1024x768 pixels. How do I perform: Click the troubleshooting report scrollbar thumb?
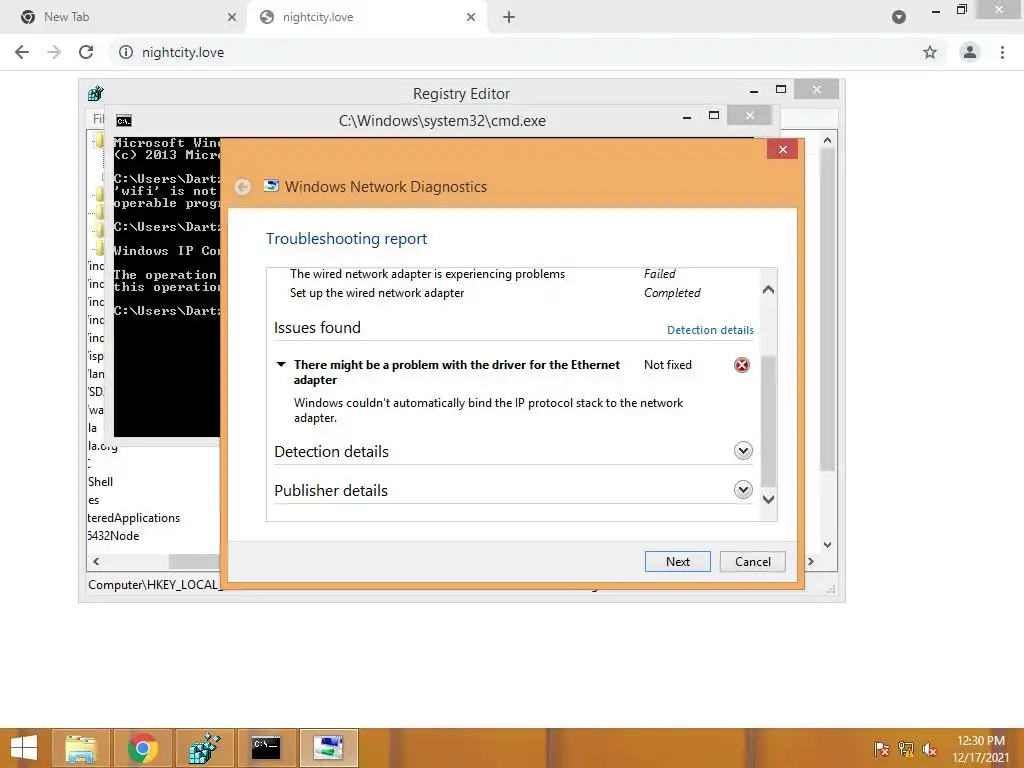pos(769,420)
